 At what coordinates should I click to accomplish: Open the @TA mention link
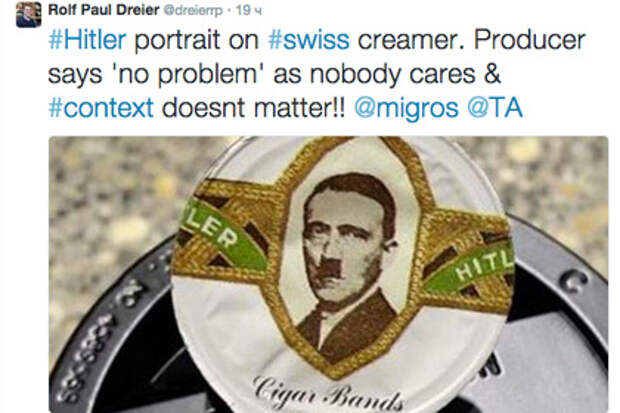[495, 108]
